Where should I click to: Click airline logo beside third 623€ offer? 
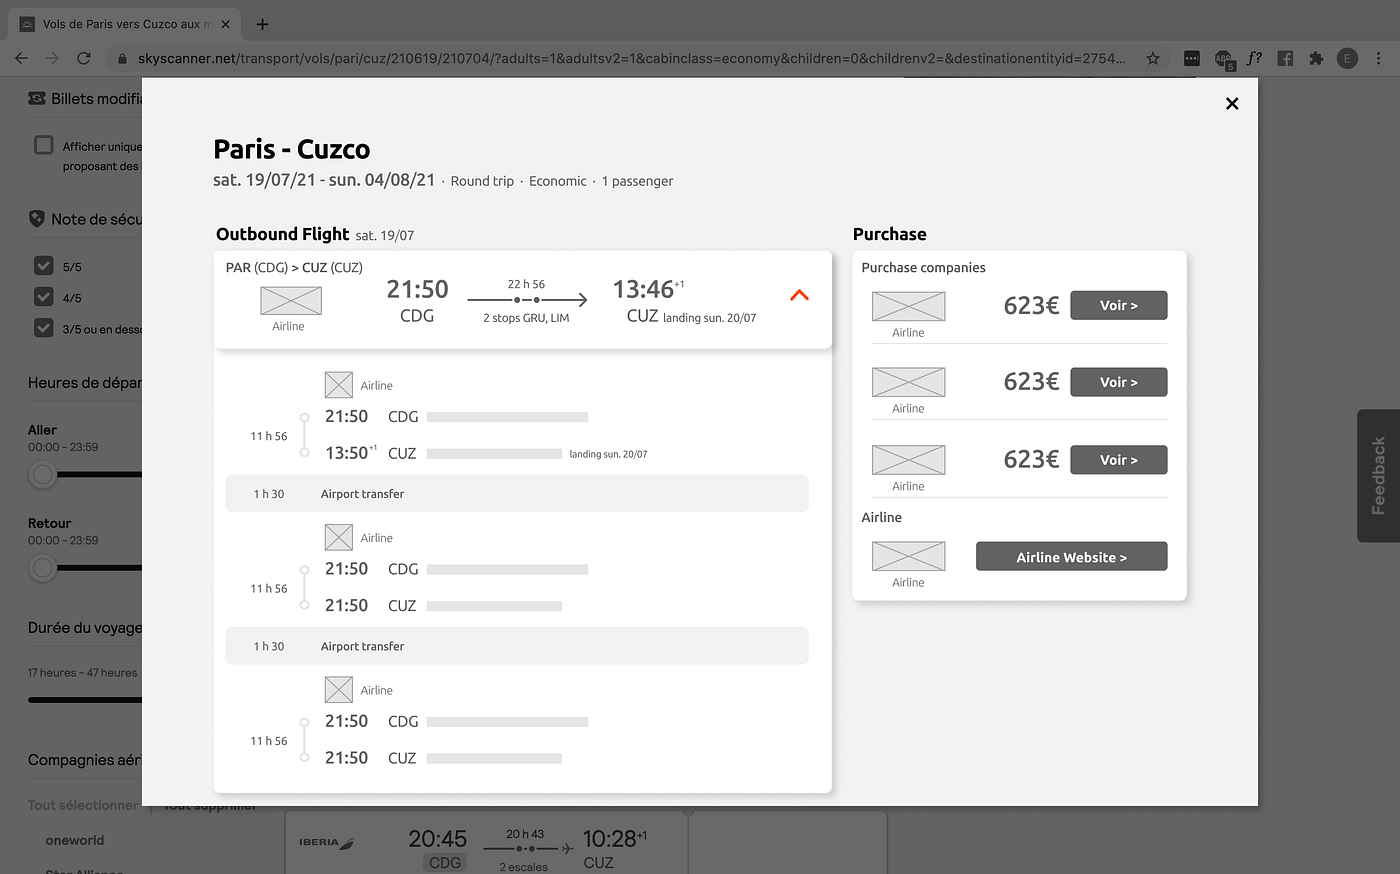click(x=908, y=460)
